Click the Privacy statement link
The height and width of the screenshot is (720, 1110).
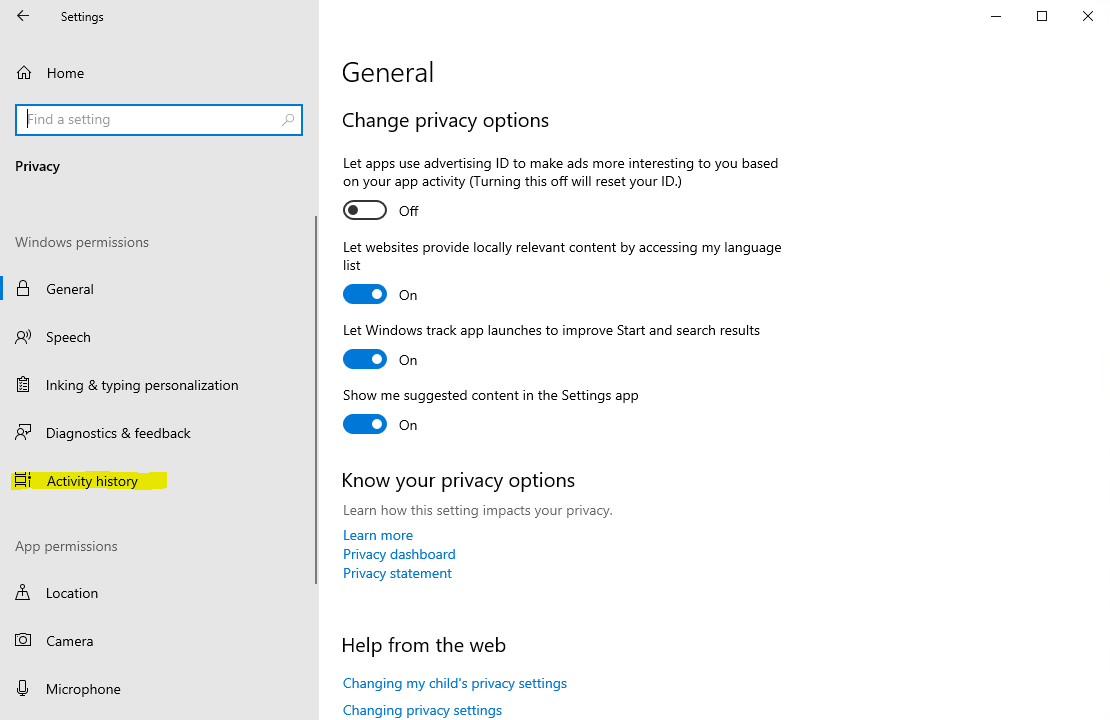coord(397,573)
